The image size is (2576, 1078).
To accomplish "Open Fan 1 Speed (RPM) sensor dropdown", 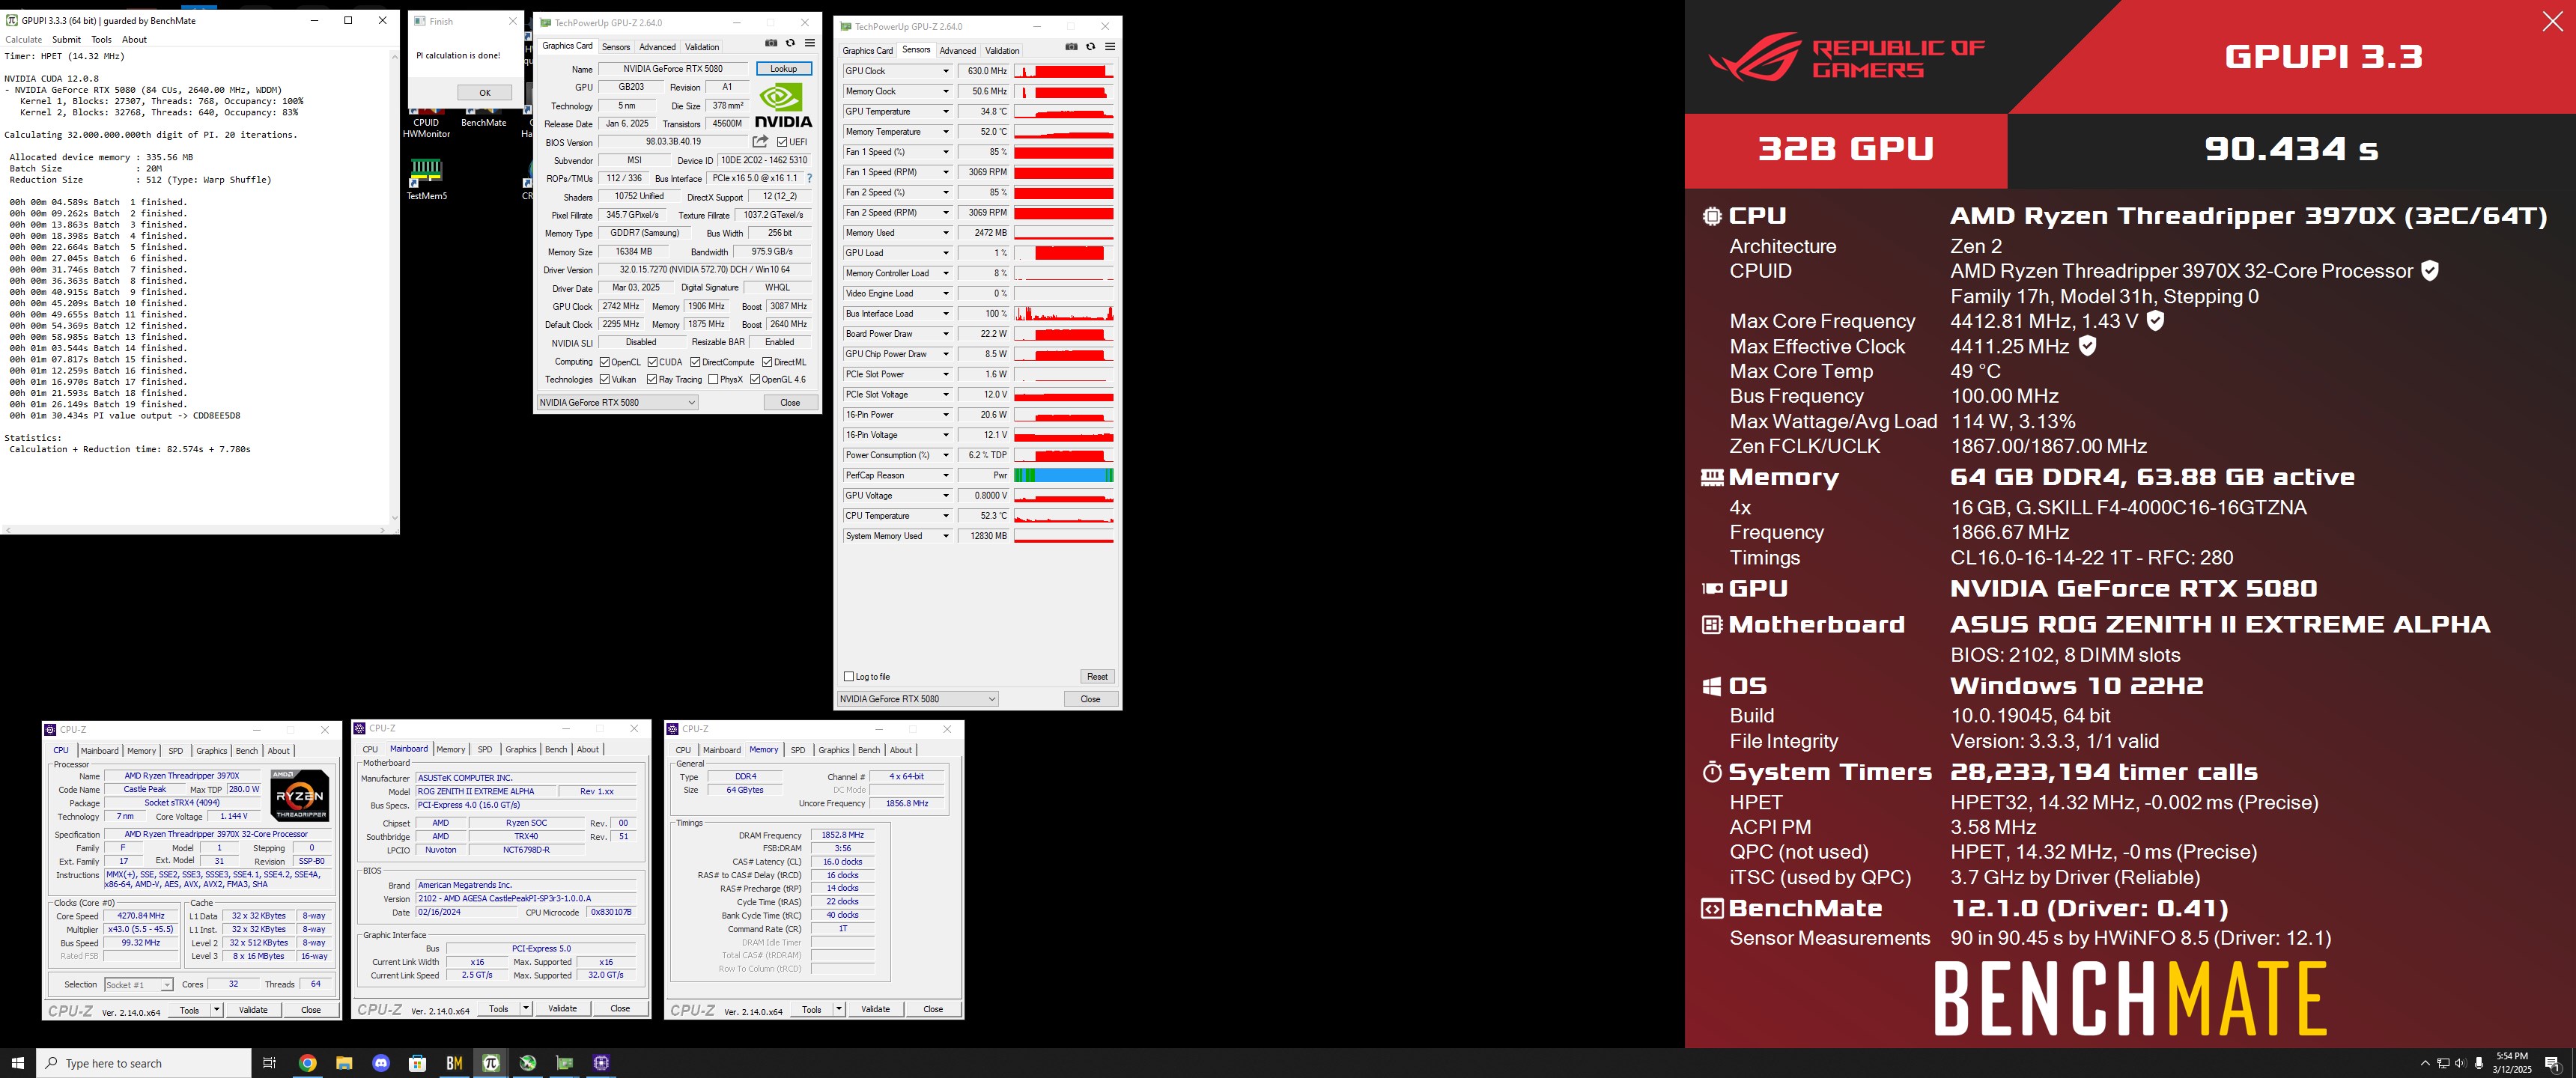I will click(x=946, y=172).
